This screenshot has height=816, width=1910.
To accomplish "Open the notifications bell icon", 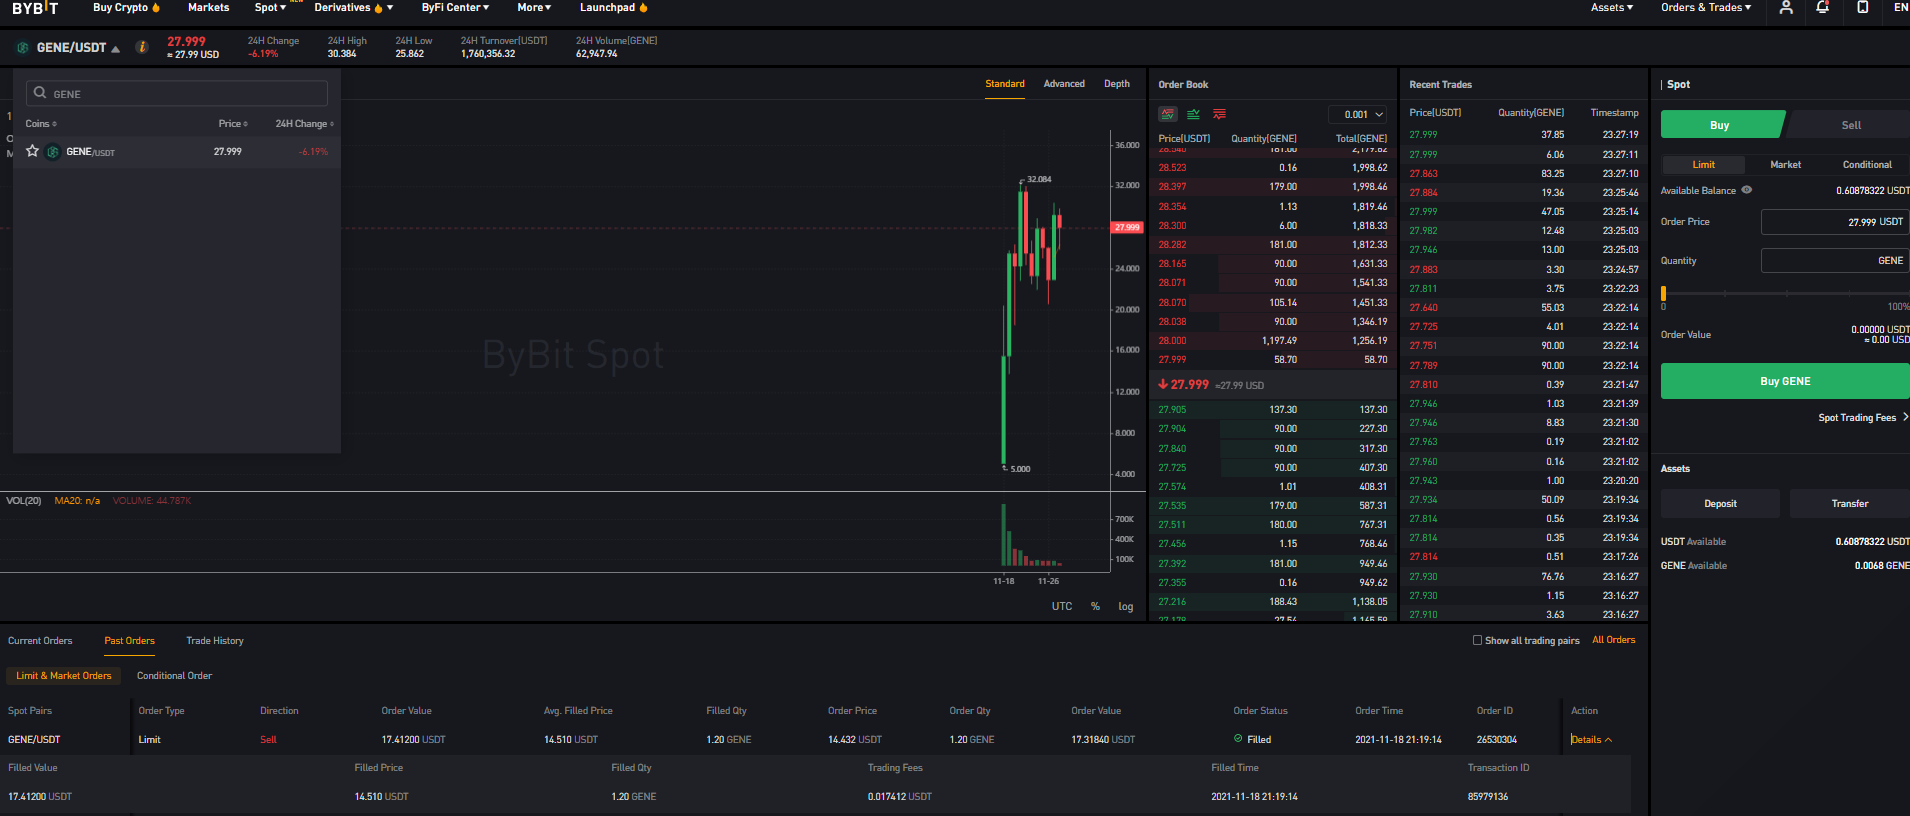I will point(1823,8).
